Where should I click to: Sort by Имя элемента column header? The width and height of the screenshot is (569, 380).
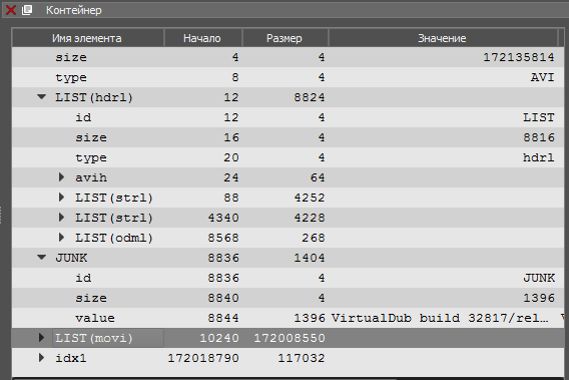point(87,38)
